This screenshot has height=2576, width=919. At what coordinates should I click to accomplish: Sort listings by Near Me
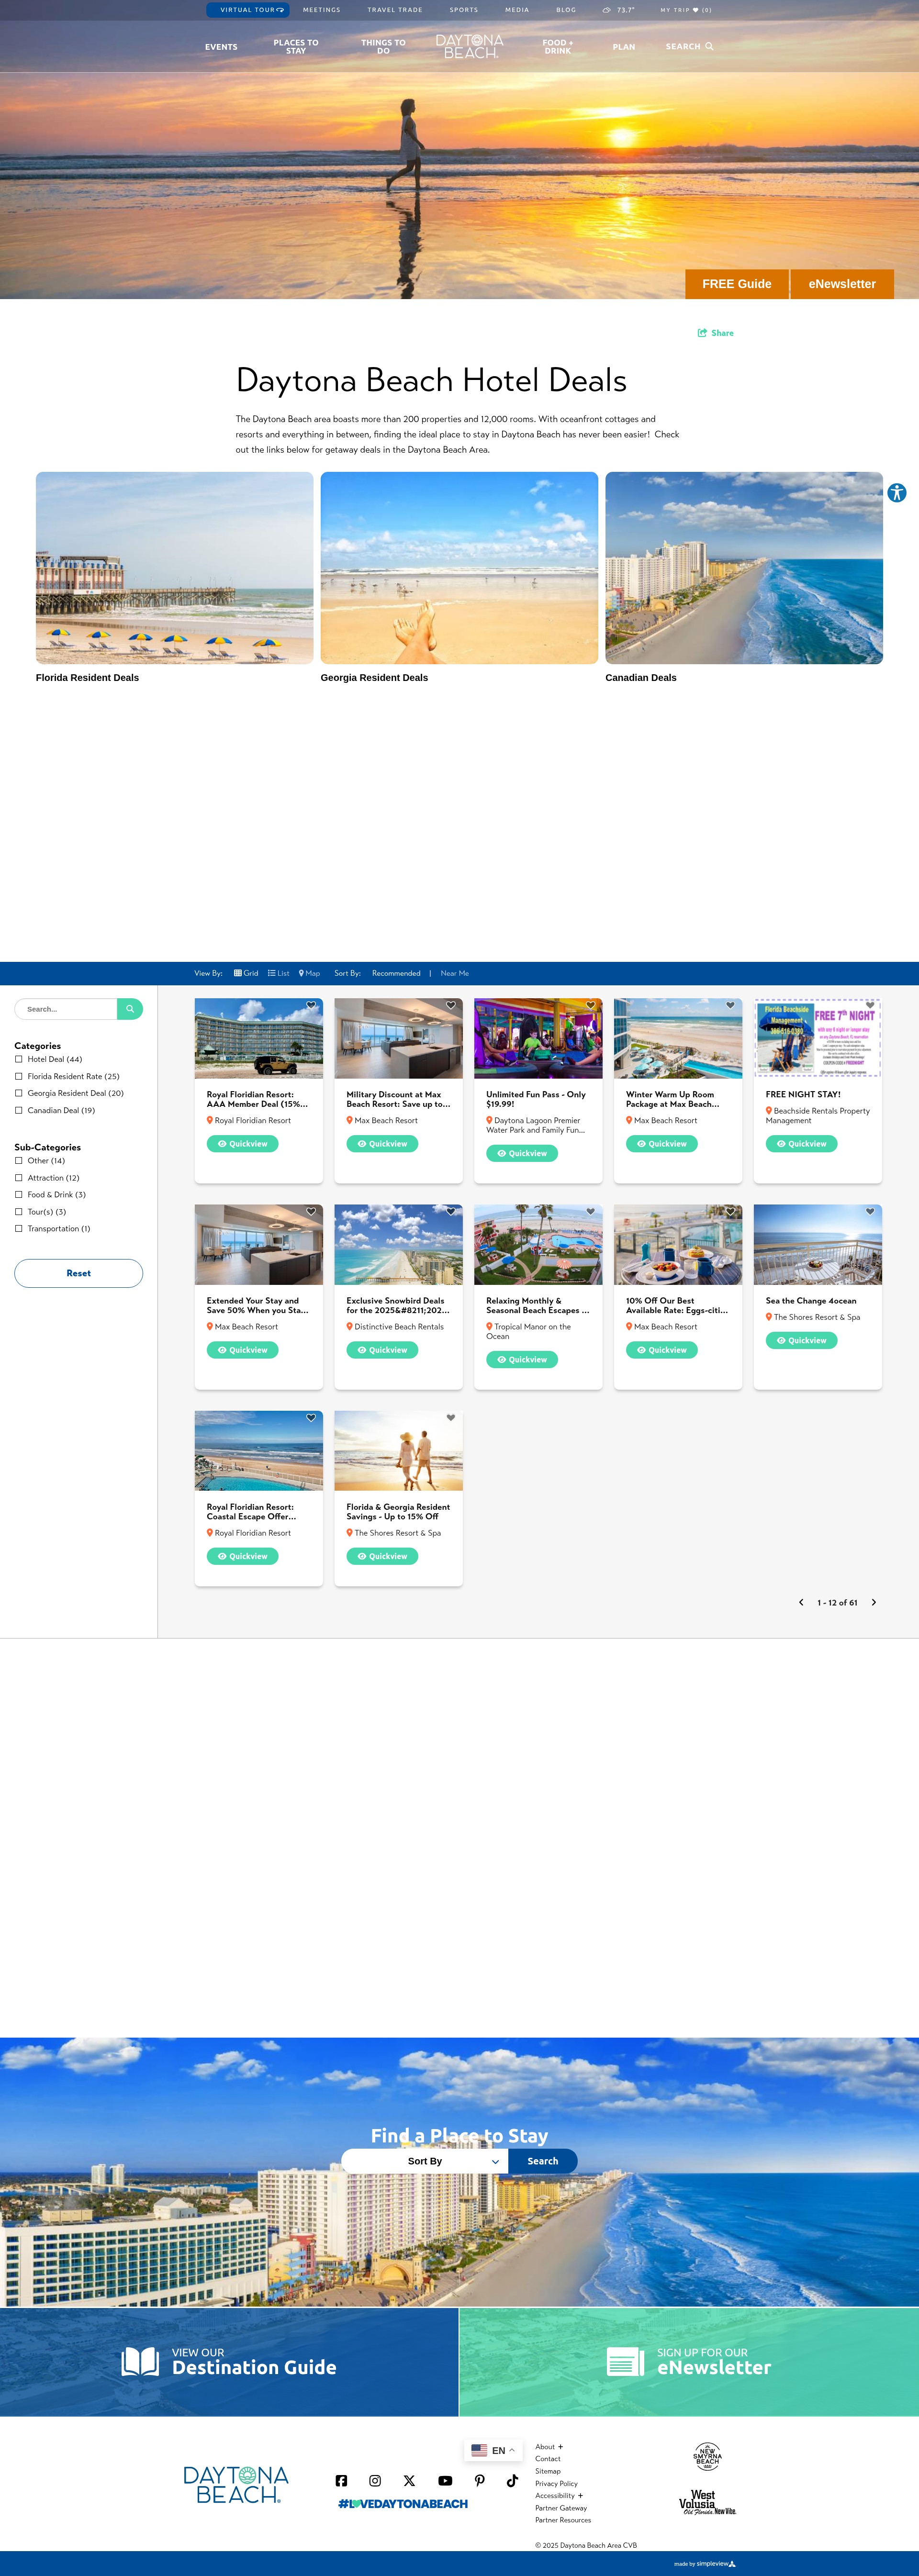point(455,973)
